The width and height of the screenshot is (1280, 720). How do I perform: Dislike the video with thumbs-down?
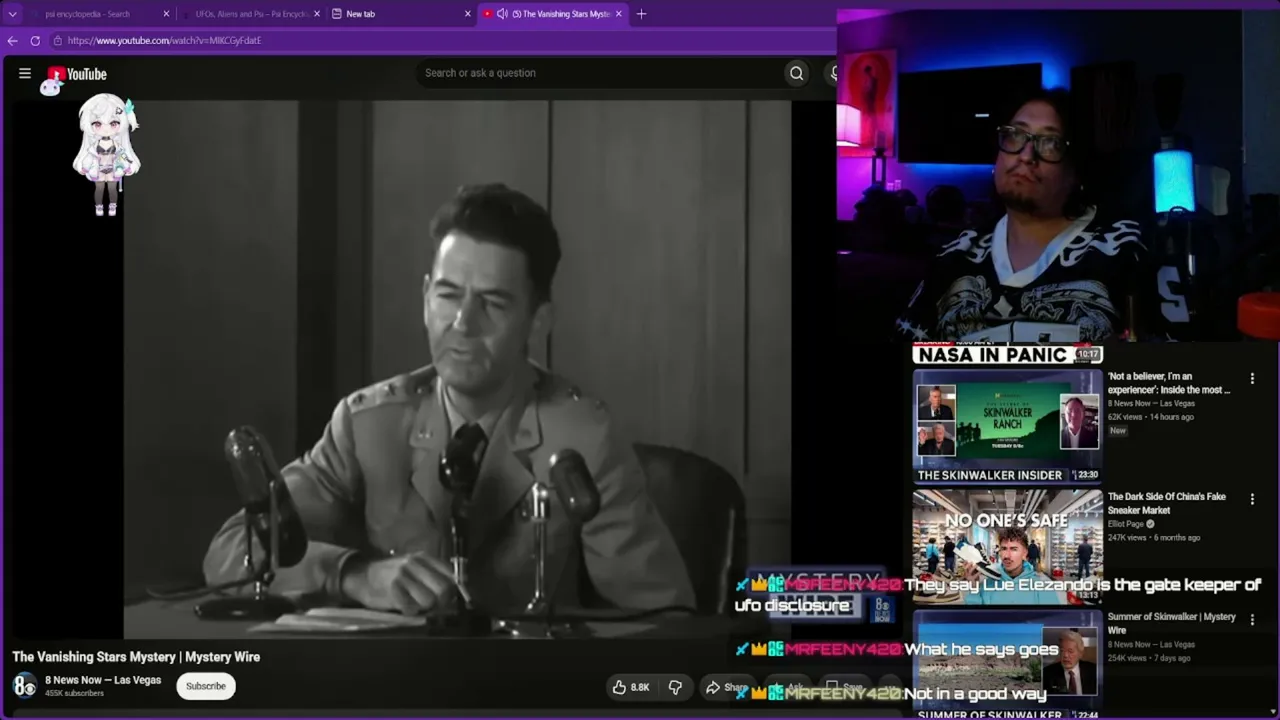(x=675, y=687)
